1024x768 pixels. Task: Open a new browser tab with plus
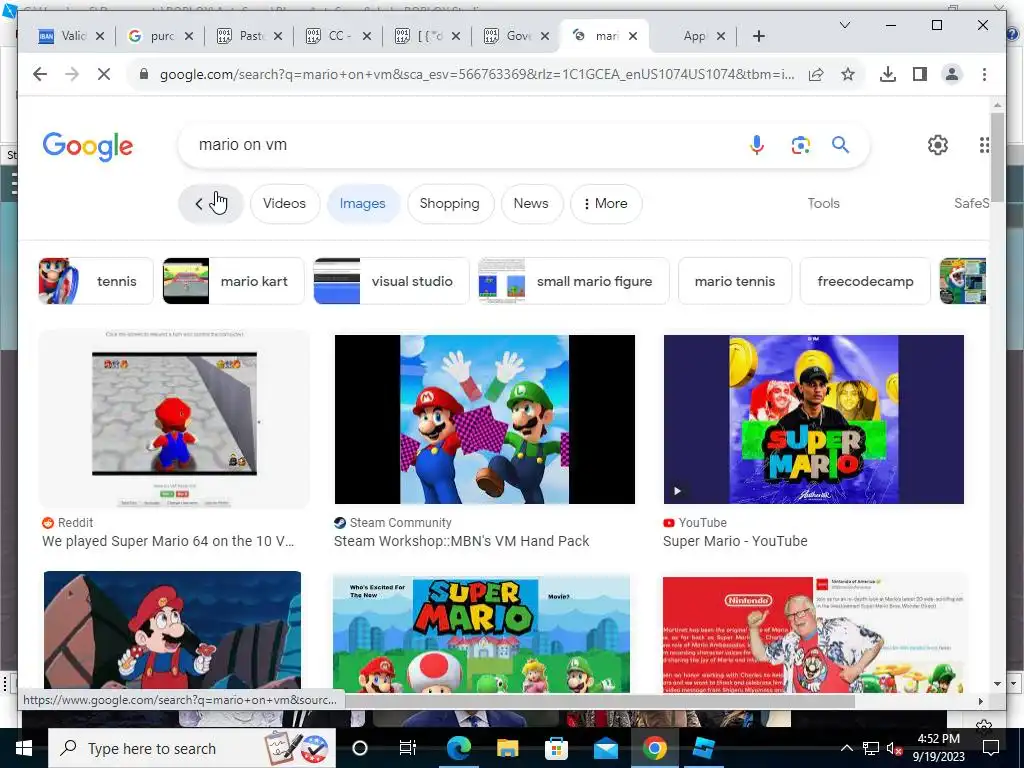tap(759, 36)
